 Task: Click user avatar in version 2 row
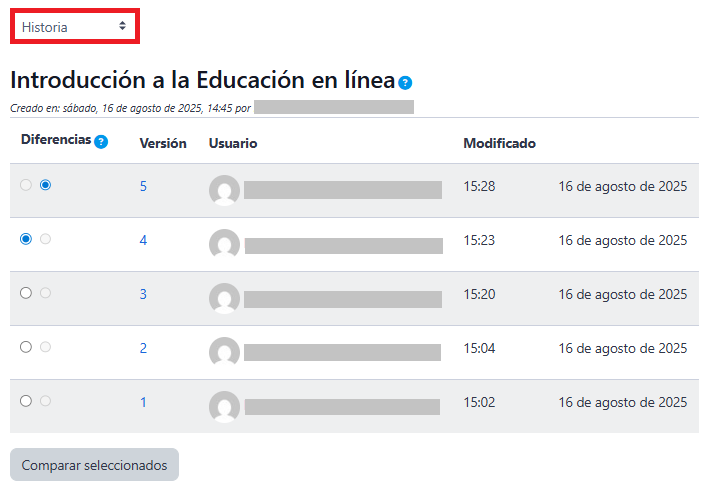(x=225, y=351)
